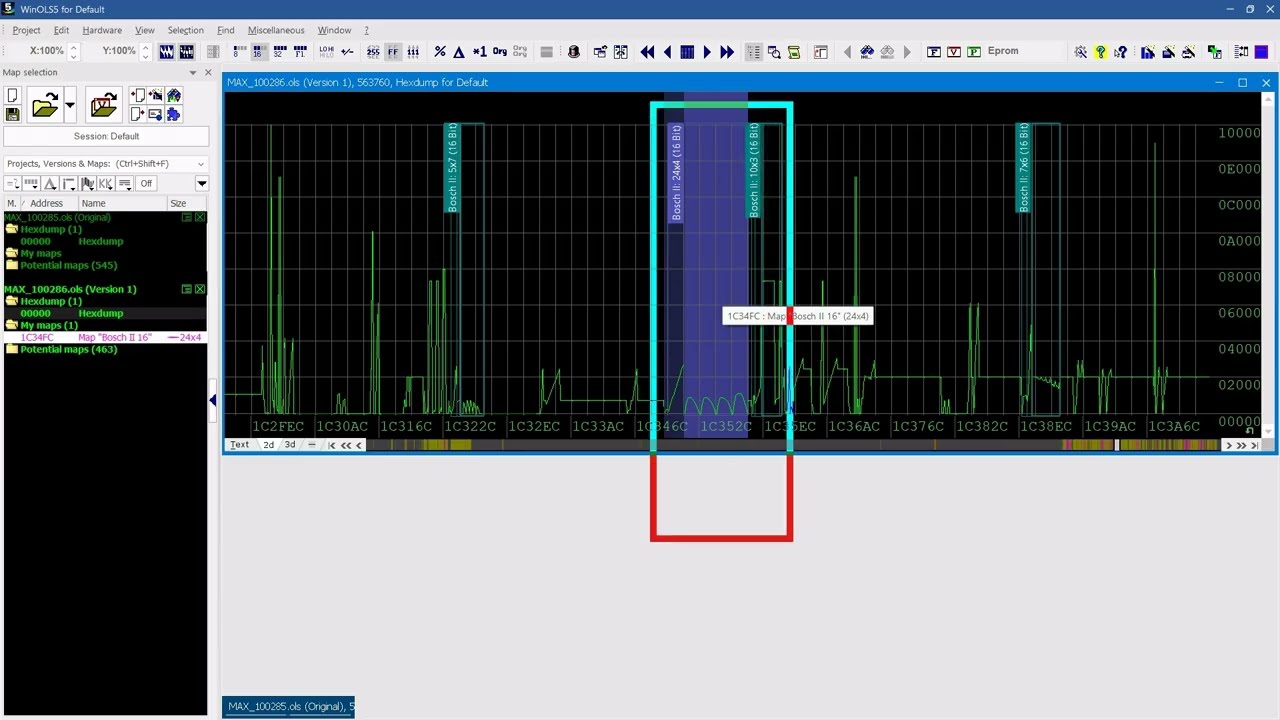Click the jump to last arrow icon
Screen dimensions: 1280x720
(727, 52)
